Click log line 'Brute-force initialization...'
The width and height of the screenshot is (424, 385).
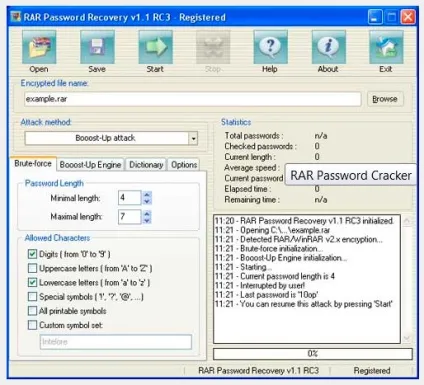coord(269,249)
